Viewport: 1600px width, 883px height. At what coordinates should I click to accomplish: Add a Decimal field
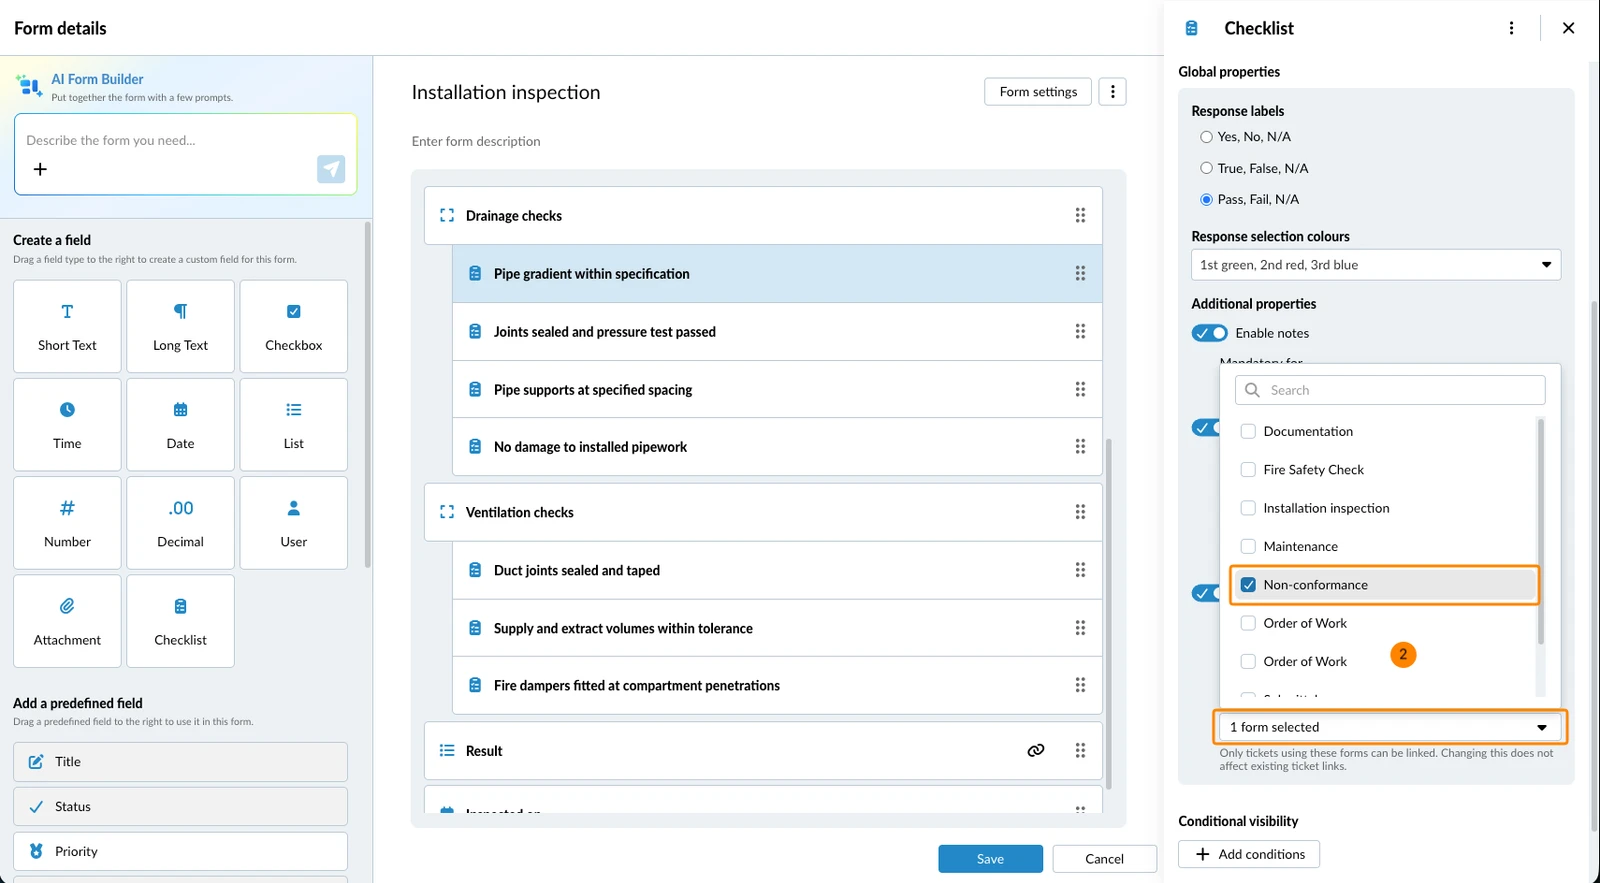[x=180, y=522]
